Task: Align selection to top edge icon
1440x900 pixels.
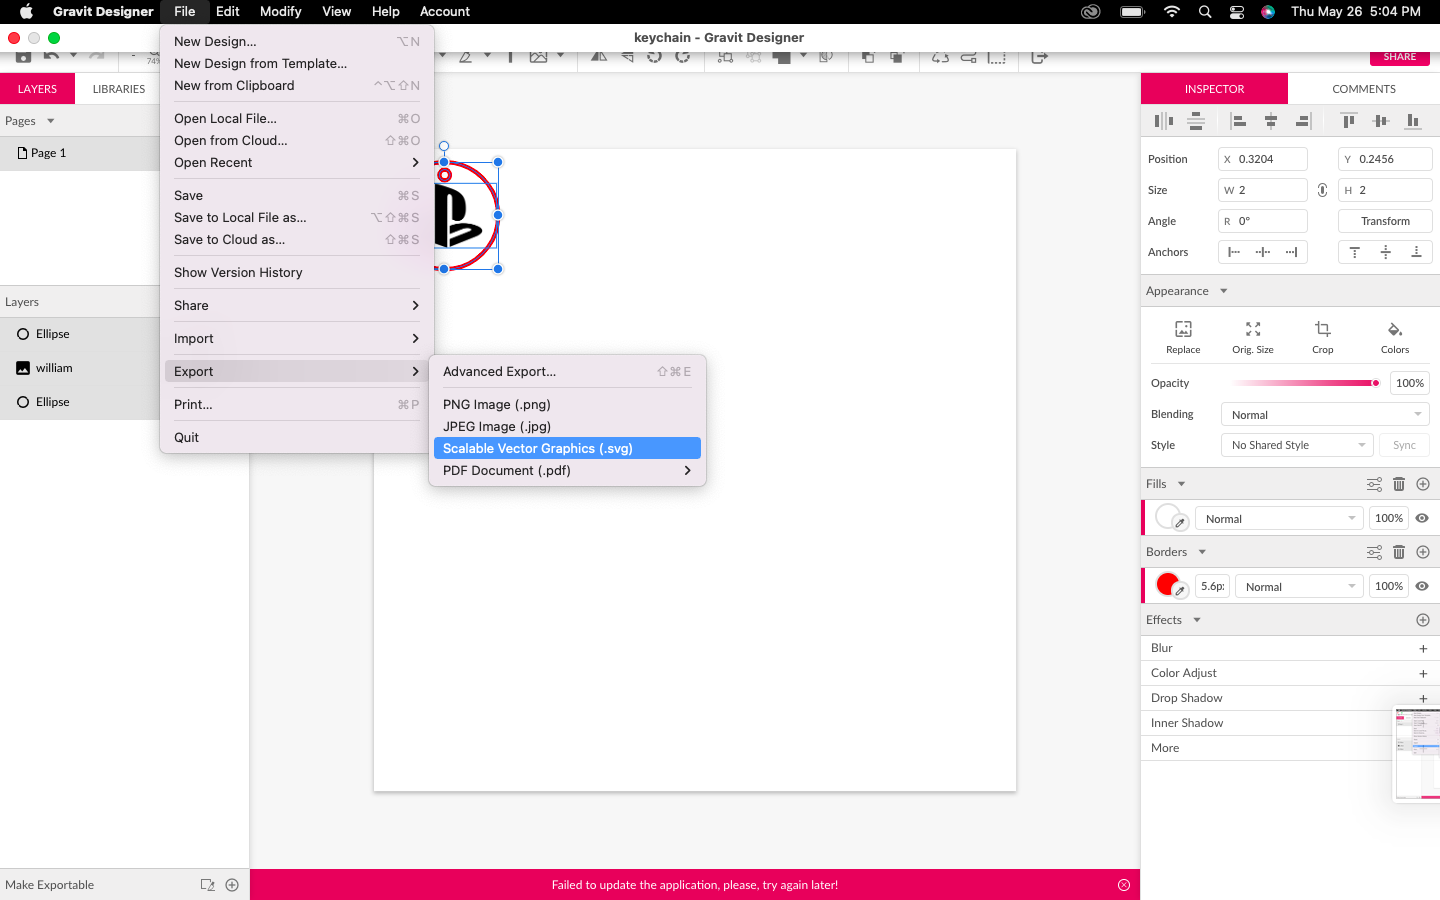Action: point(1348,121)
